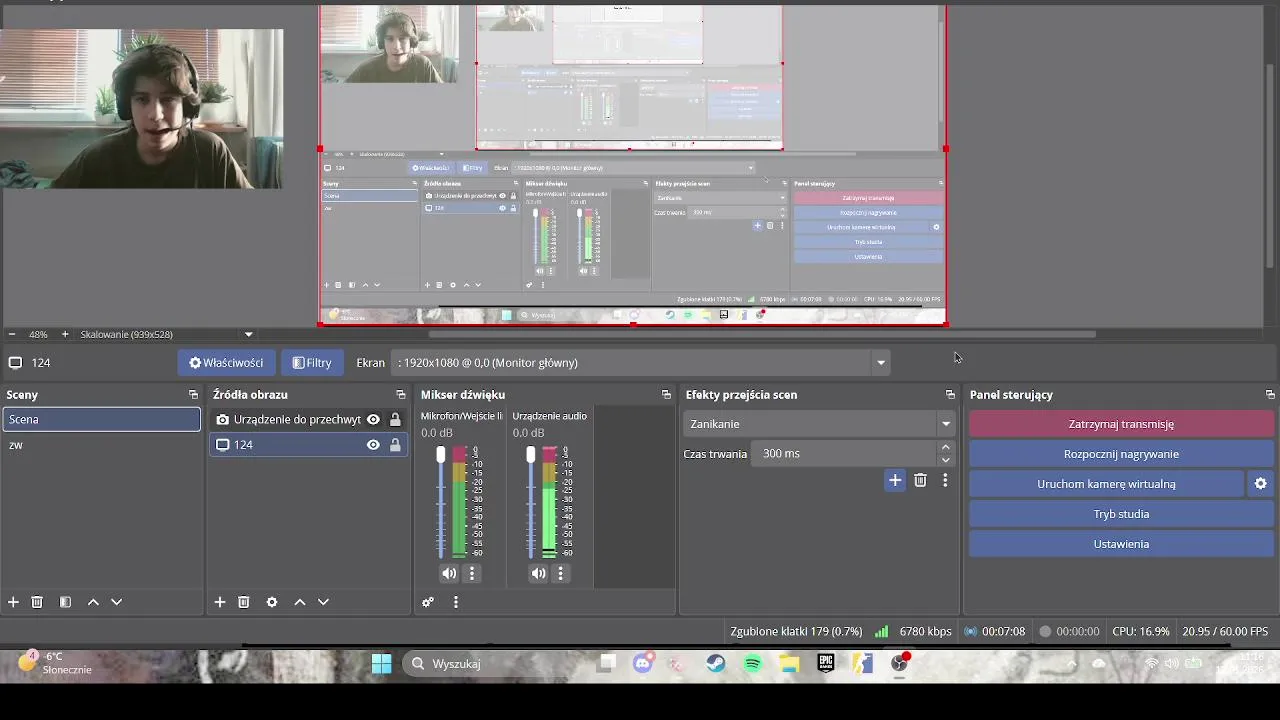Open mixer options menu at panel bottom
This screenshot has width=1280, height=720.
(x=455, y=602)
